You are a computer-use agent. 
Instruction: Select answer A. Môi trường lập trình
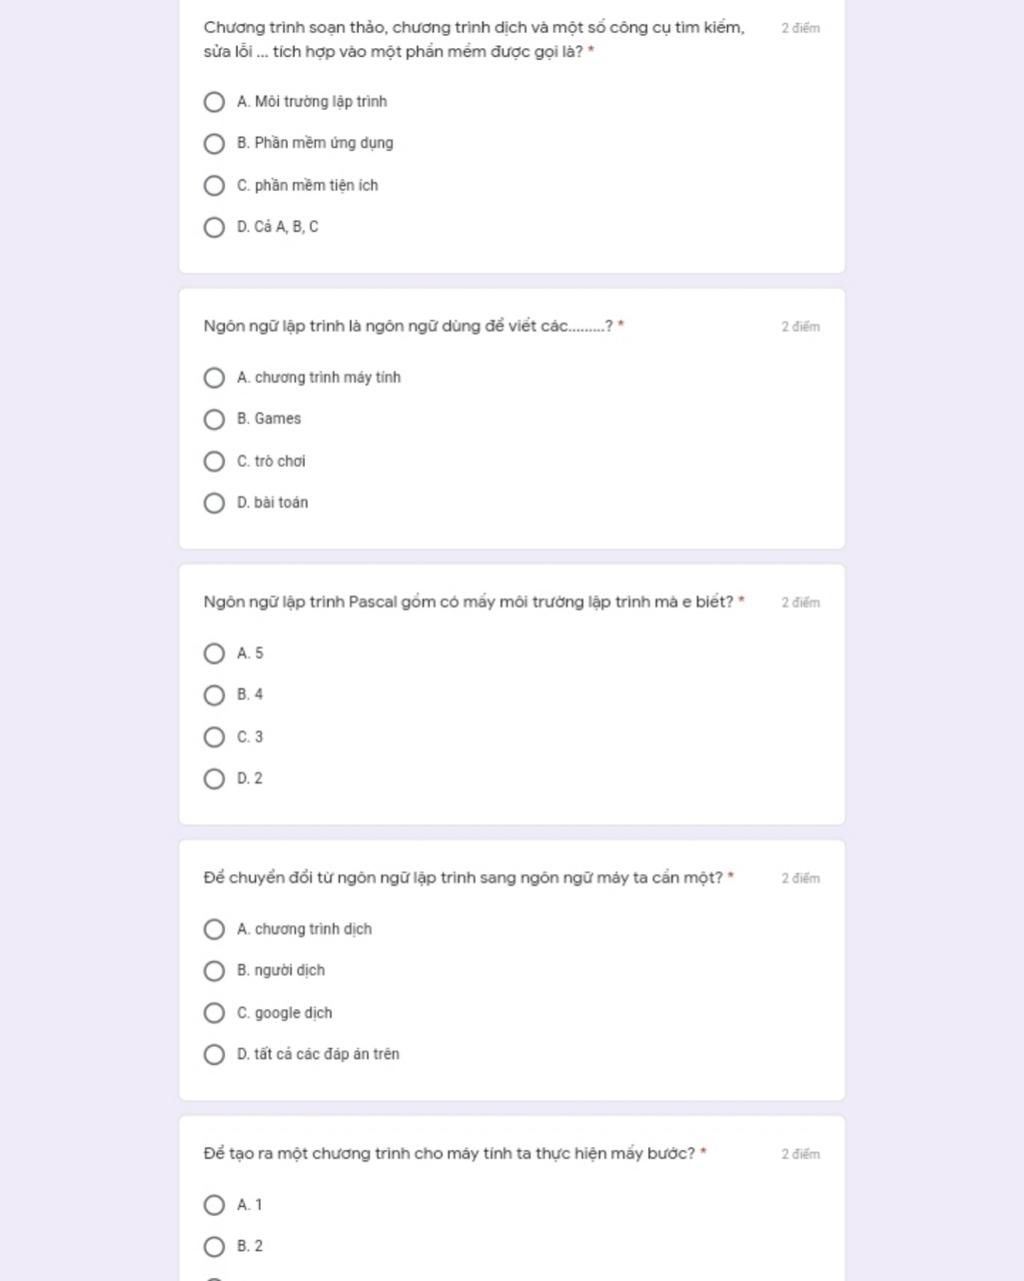(x=214, y=102)
